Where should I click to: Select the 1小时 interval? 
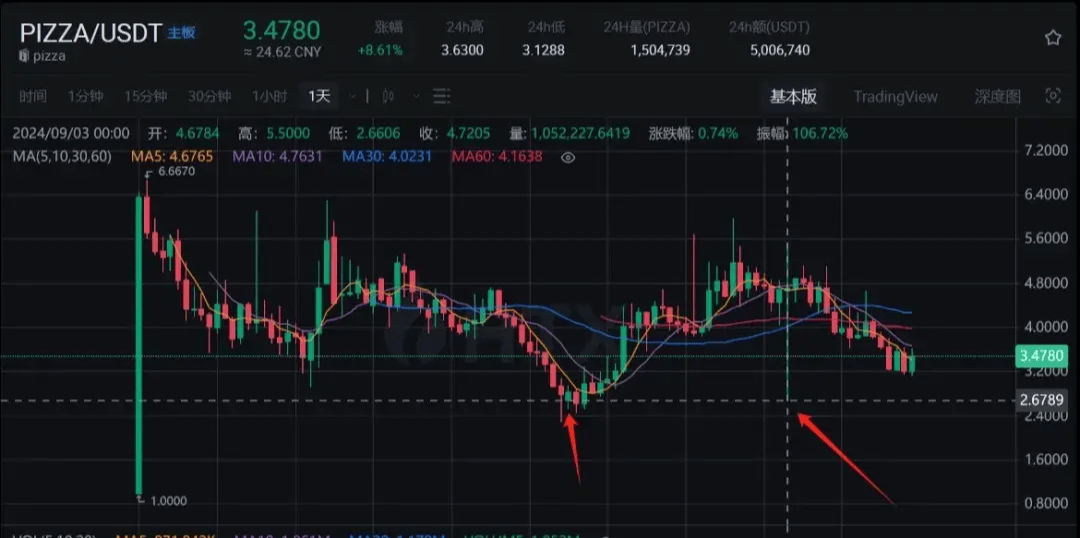pos(269,96)
